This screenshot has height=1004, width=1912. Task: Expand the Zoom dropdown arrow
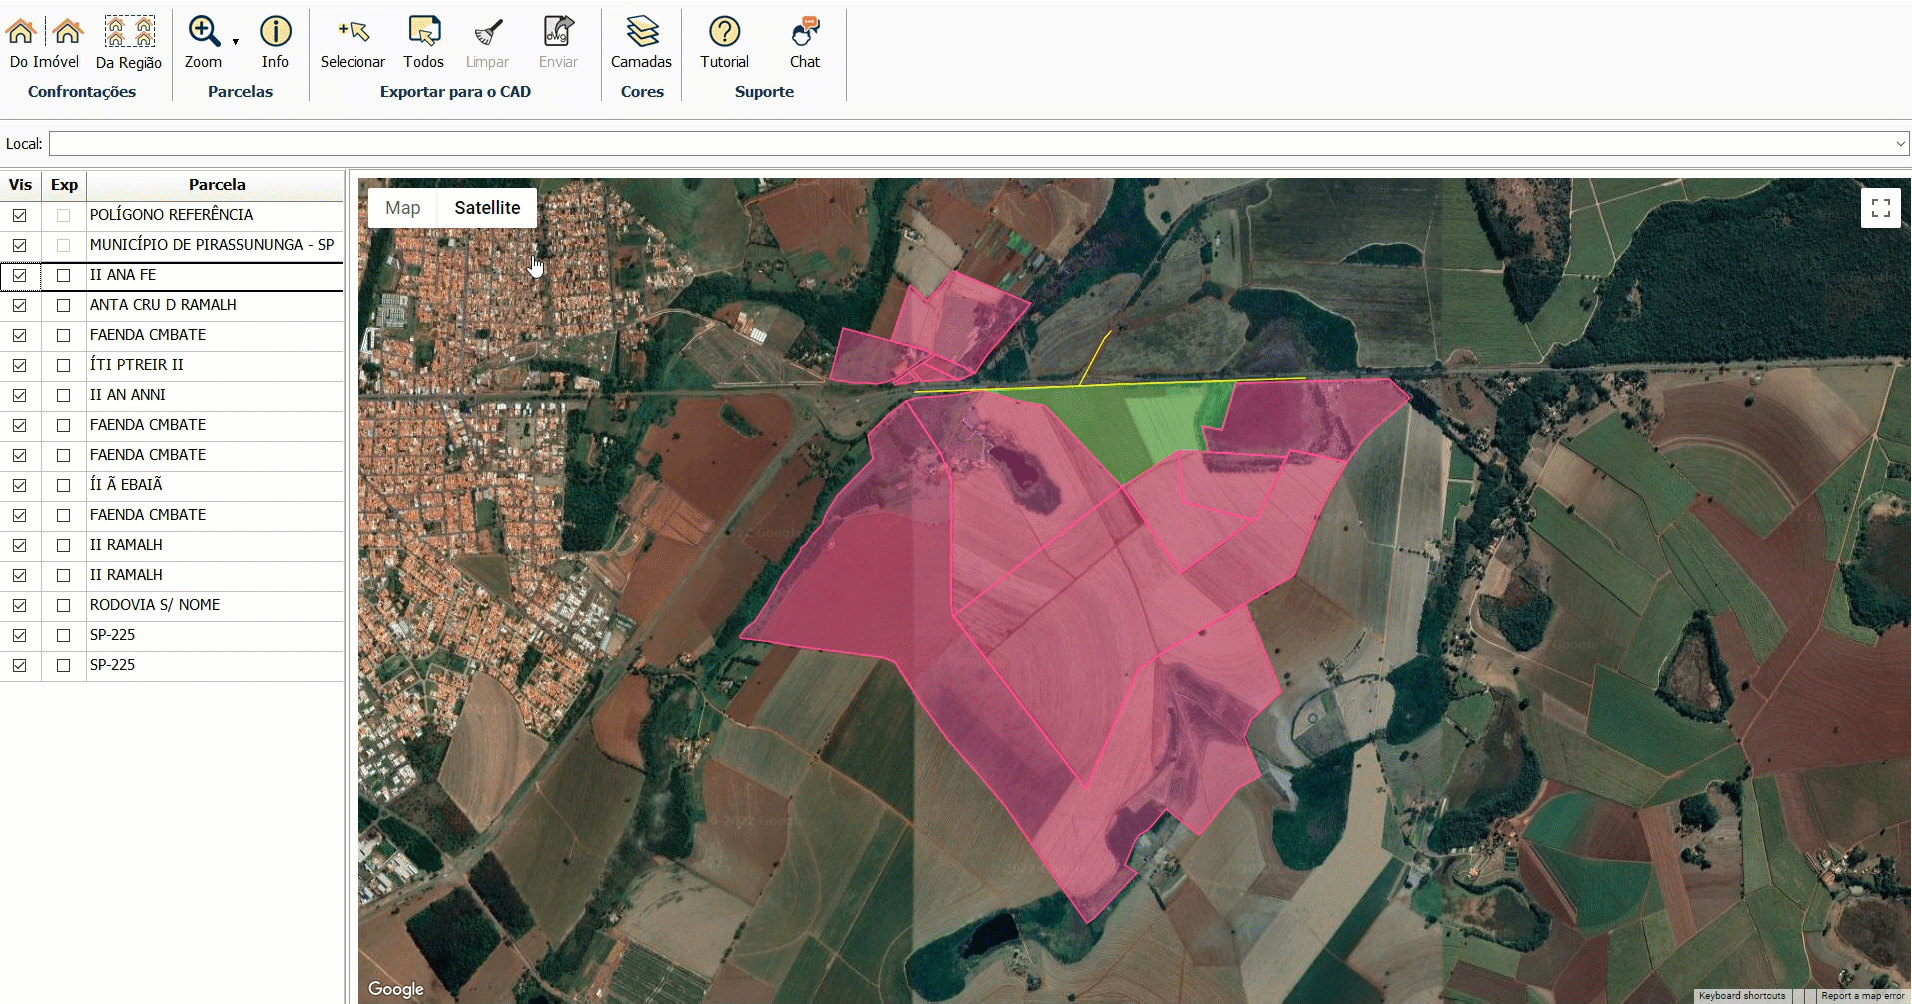click(x=236, y=42)
